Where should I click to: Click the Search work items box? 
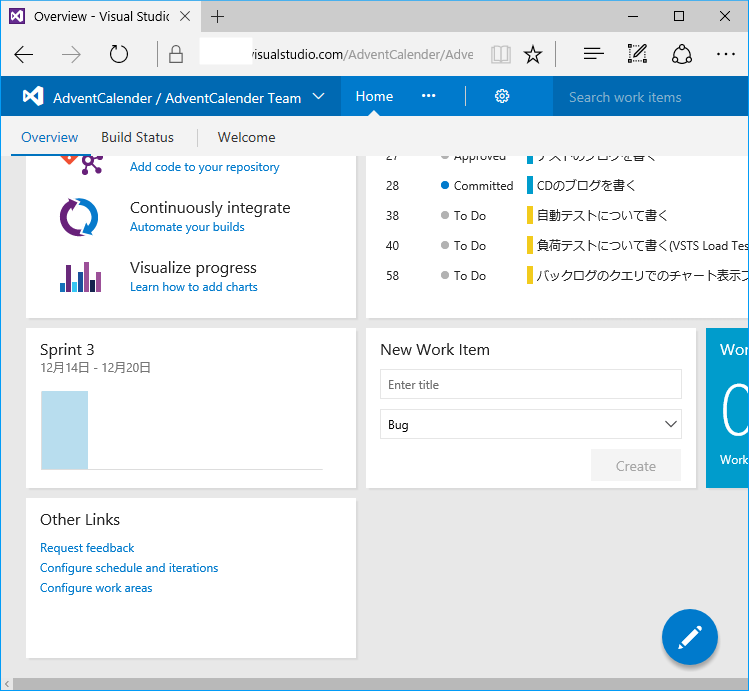(x=651, y=97)
